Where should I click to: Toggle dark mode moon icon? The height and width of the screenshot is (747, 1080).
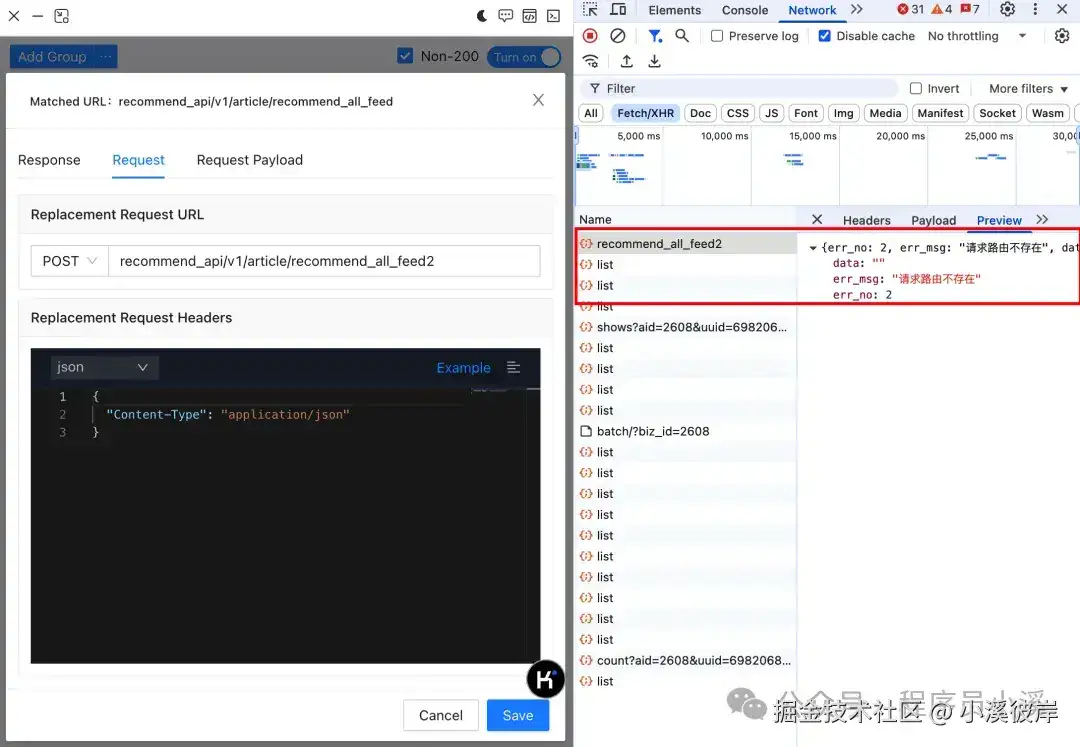pos(482,16)
